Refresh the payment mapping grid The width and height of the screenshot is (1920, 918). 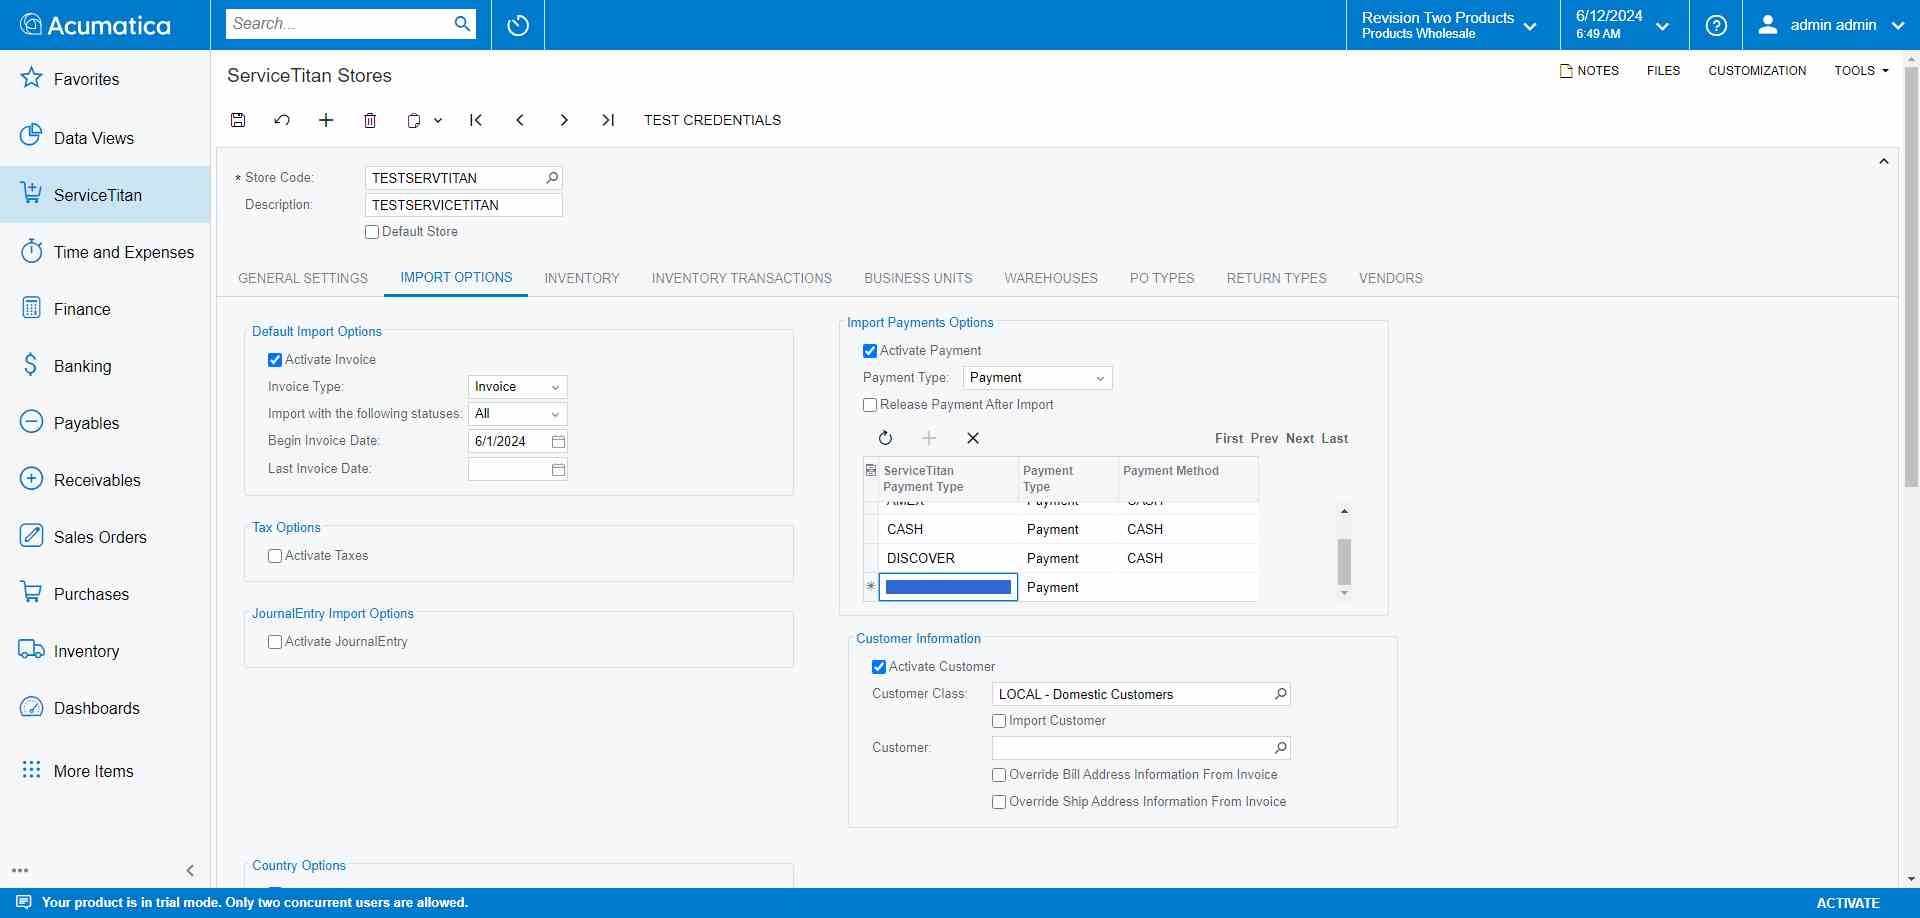[x=885, y=438]
